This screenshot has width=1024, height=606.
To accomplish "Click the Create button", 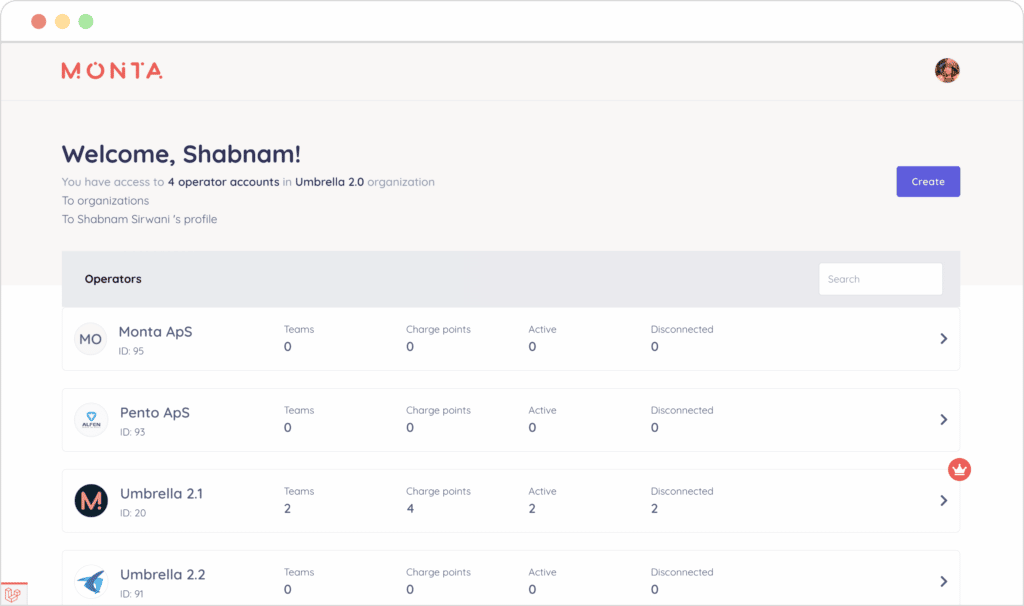I will coord(928,182).
